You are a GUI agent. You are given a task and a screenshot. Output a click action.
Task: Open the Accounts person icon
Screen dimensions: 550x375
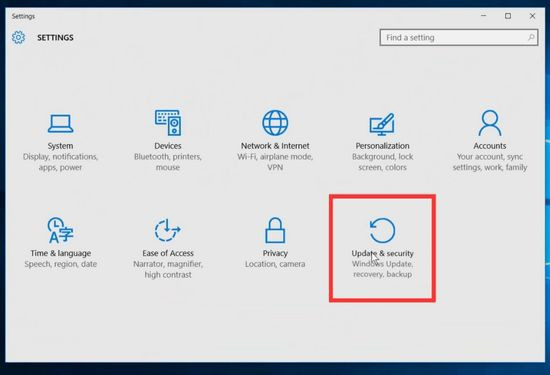pyautogui.click(x=490, y=123)
